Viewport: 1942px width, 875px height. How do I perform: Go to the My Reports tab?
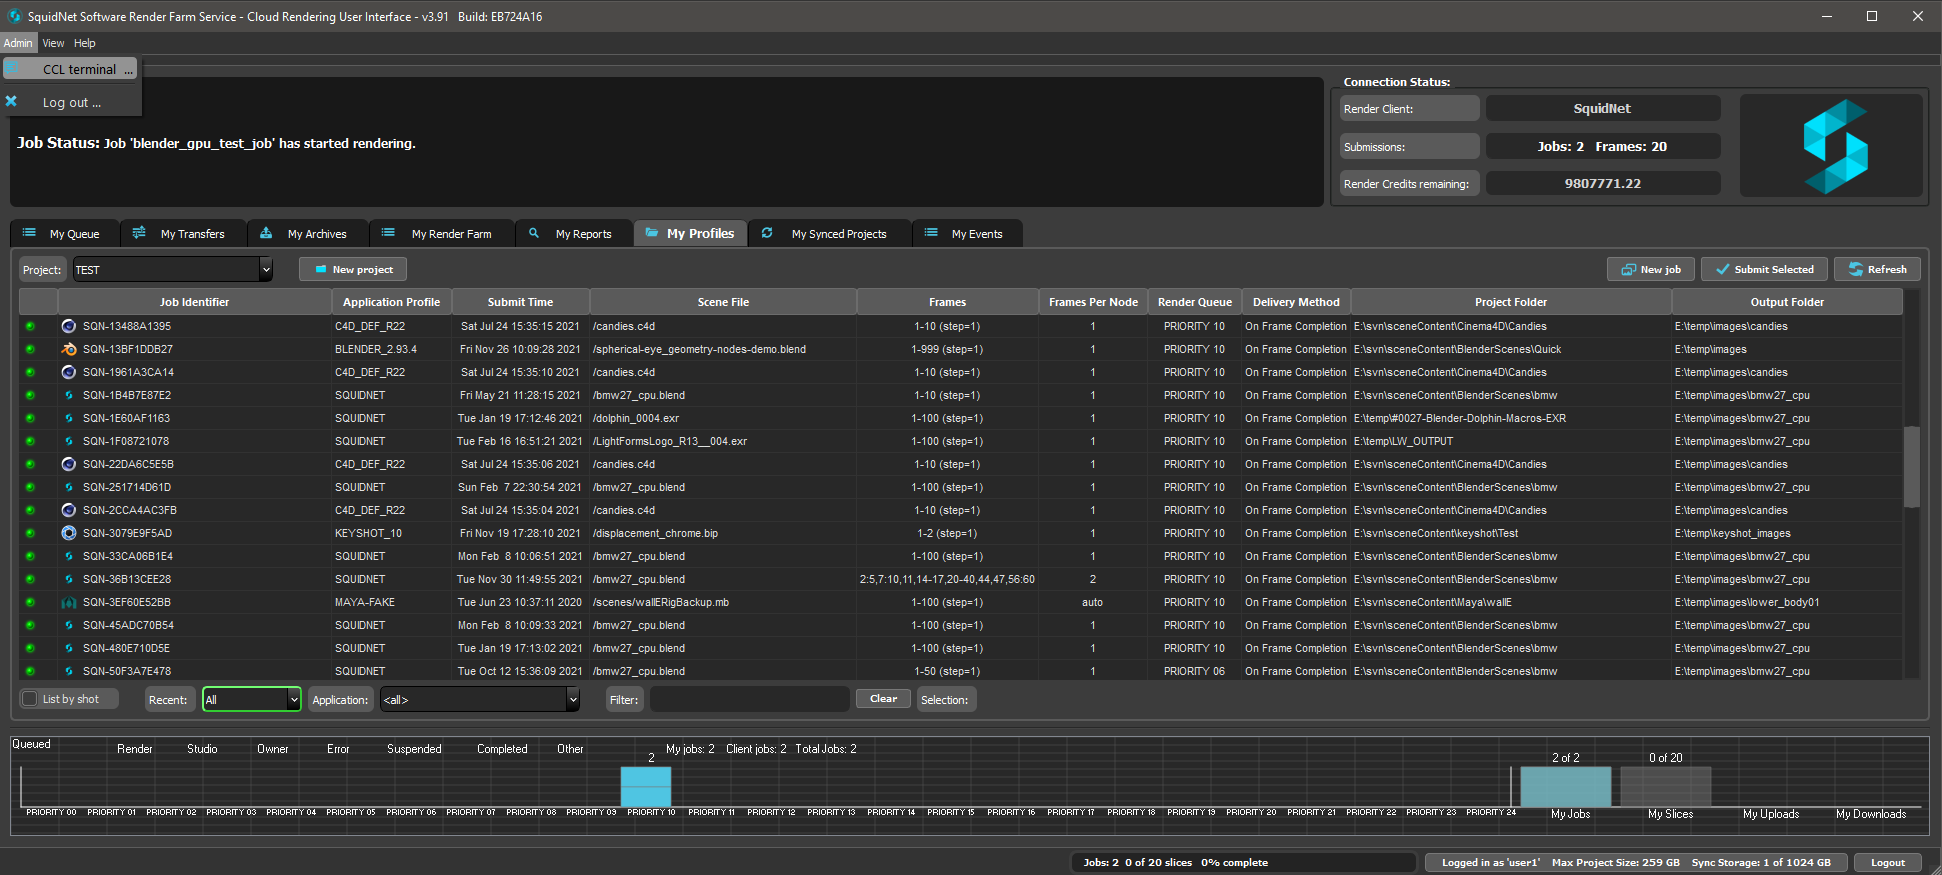572,233
